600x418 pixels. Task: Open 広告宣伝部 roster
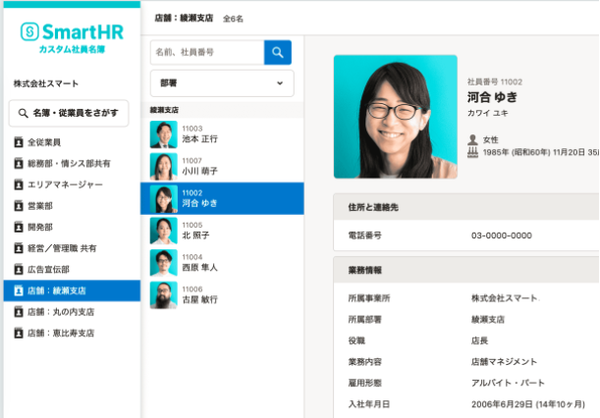[72, 269]
